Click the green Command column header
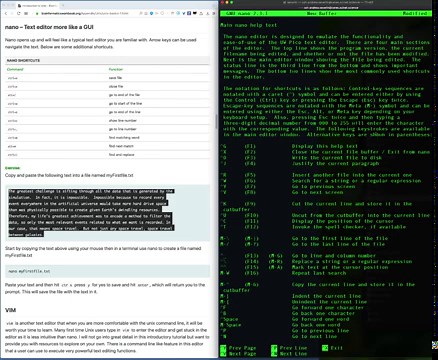 15,69
